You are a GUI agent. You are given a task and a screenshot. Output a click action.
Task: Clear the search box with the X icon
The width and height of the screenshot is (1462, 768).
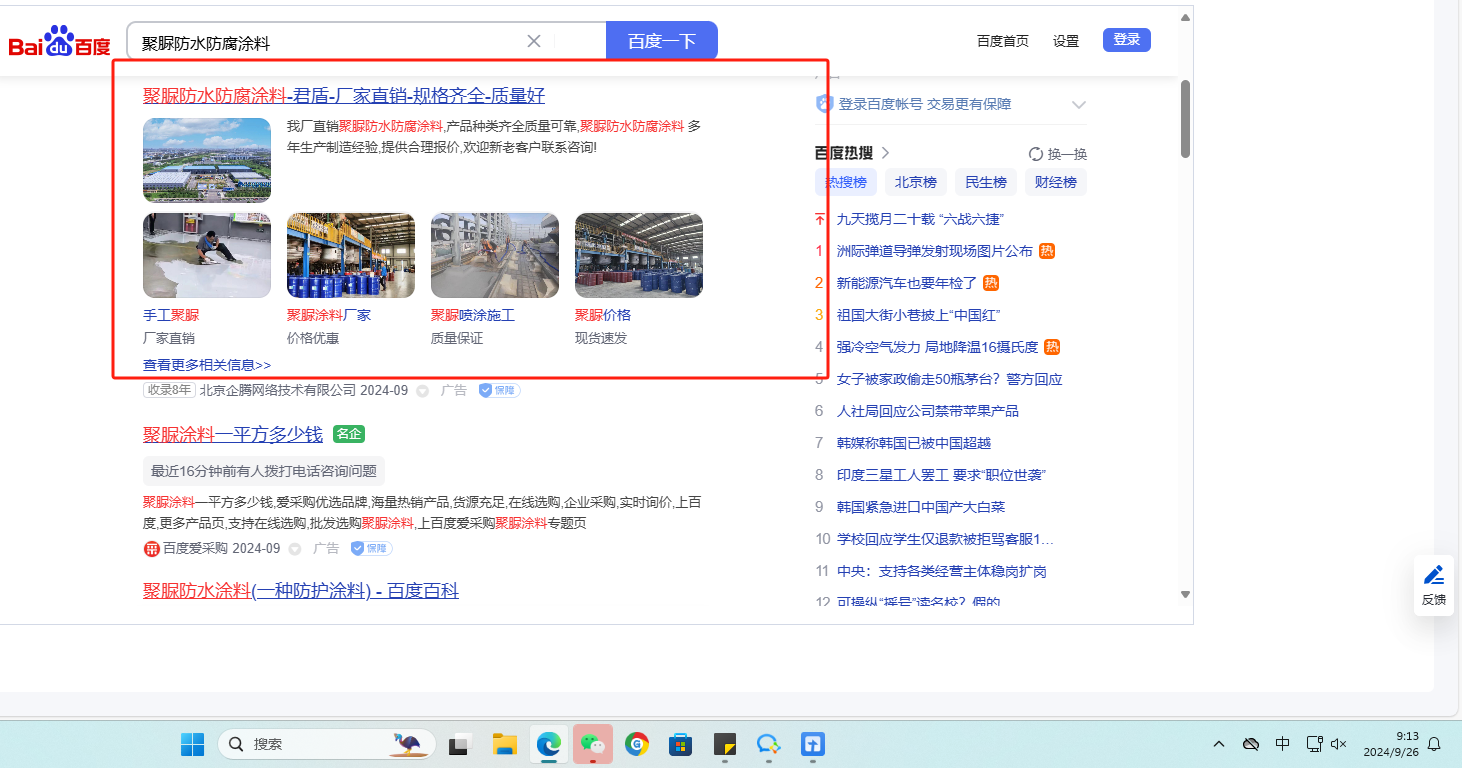534,41
